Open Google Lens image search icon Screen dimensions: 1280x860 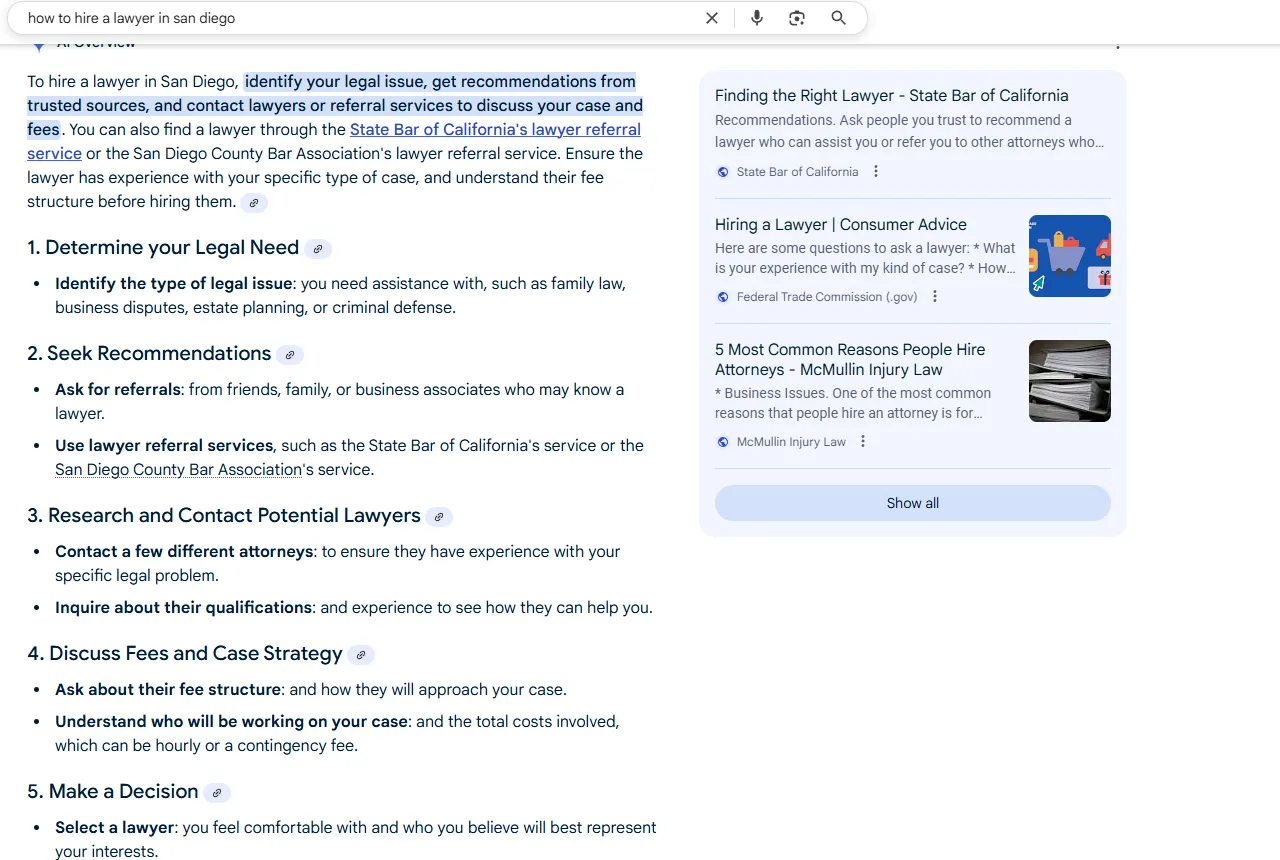797,18
